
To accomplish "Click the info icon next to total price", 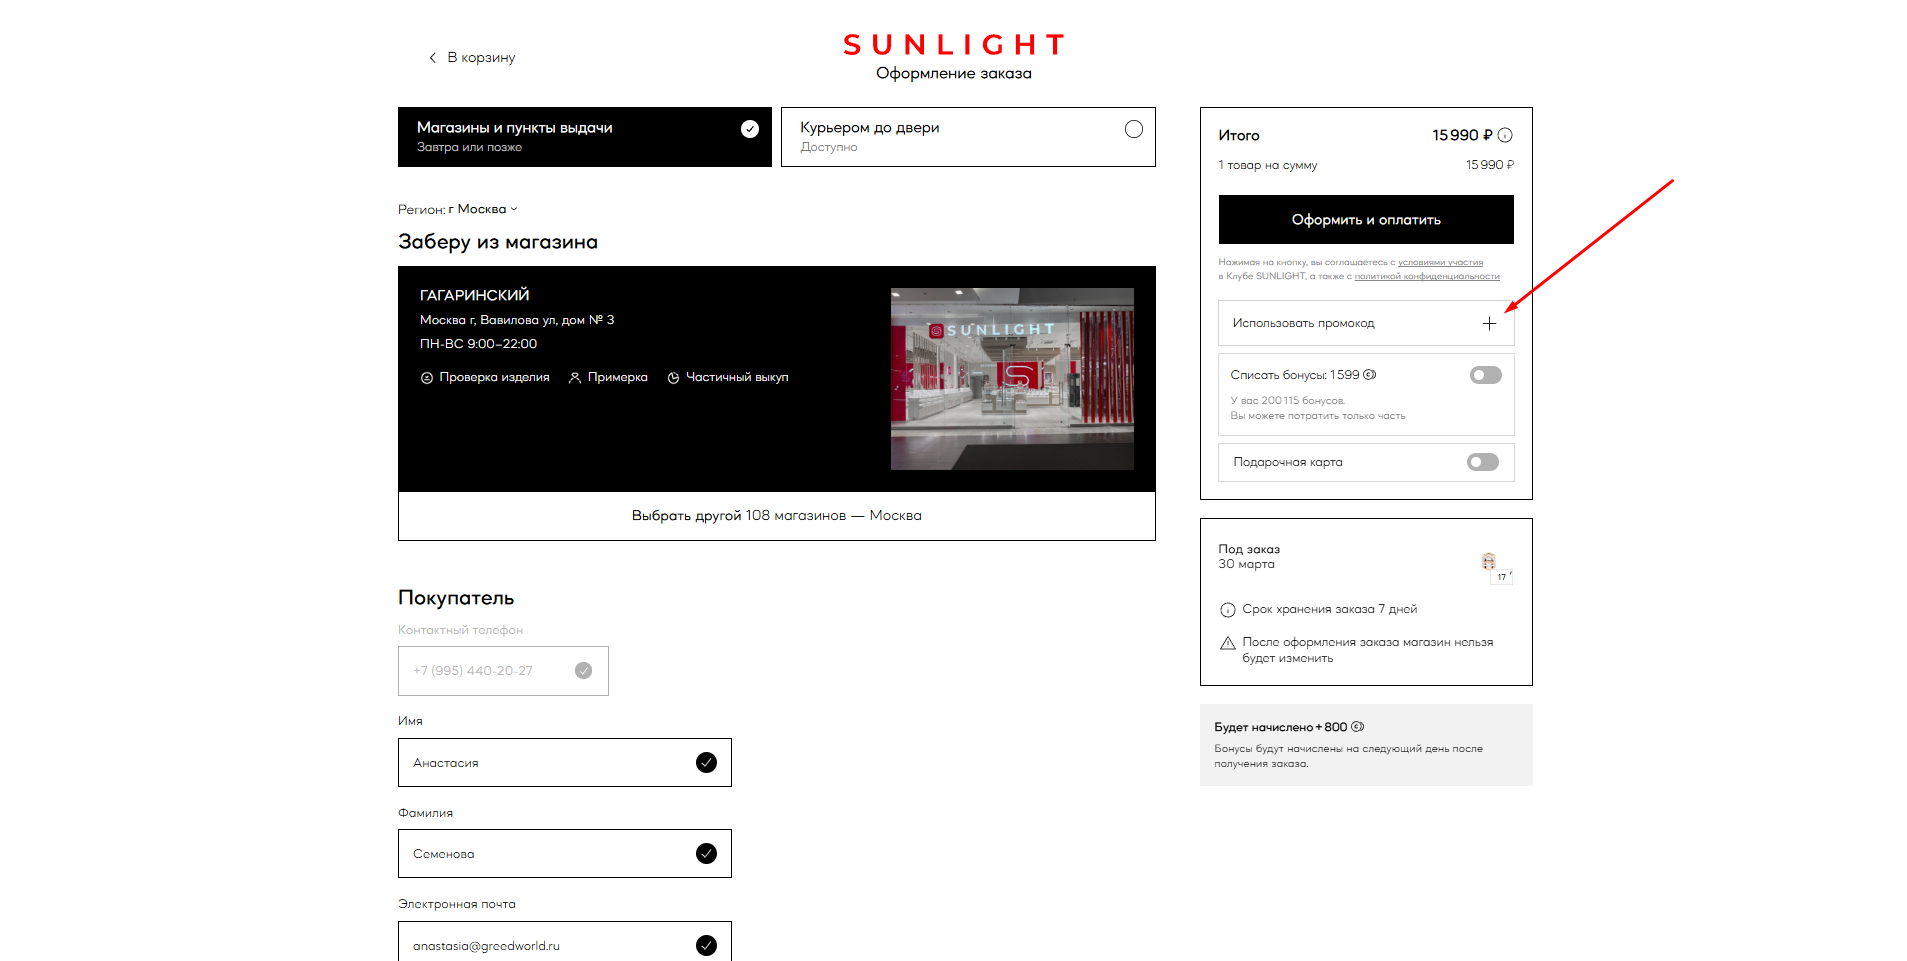I will pos(1505,135).
